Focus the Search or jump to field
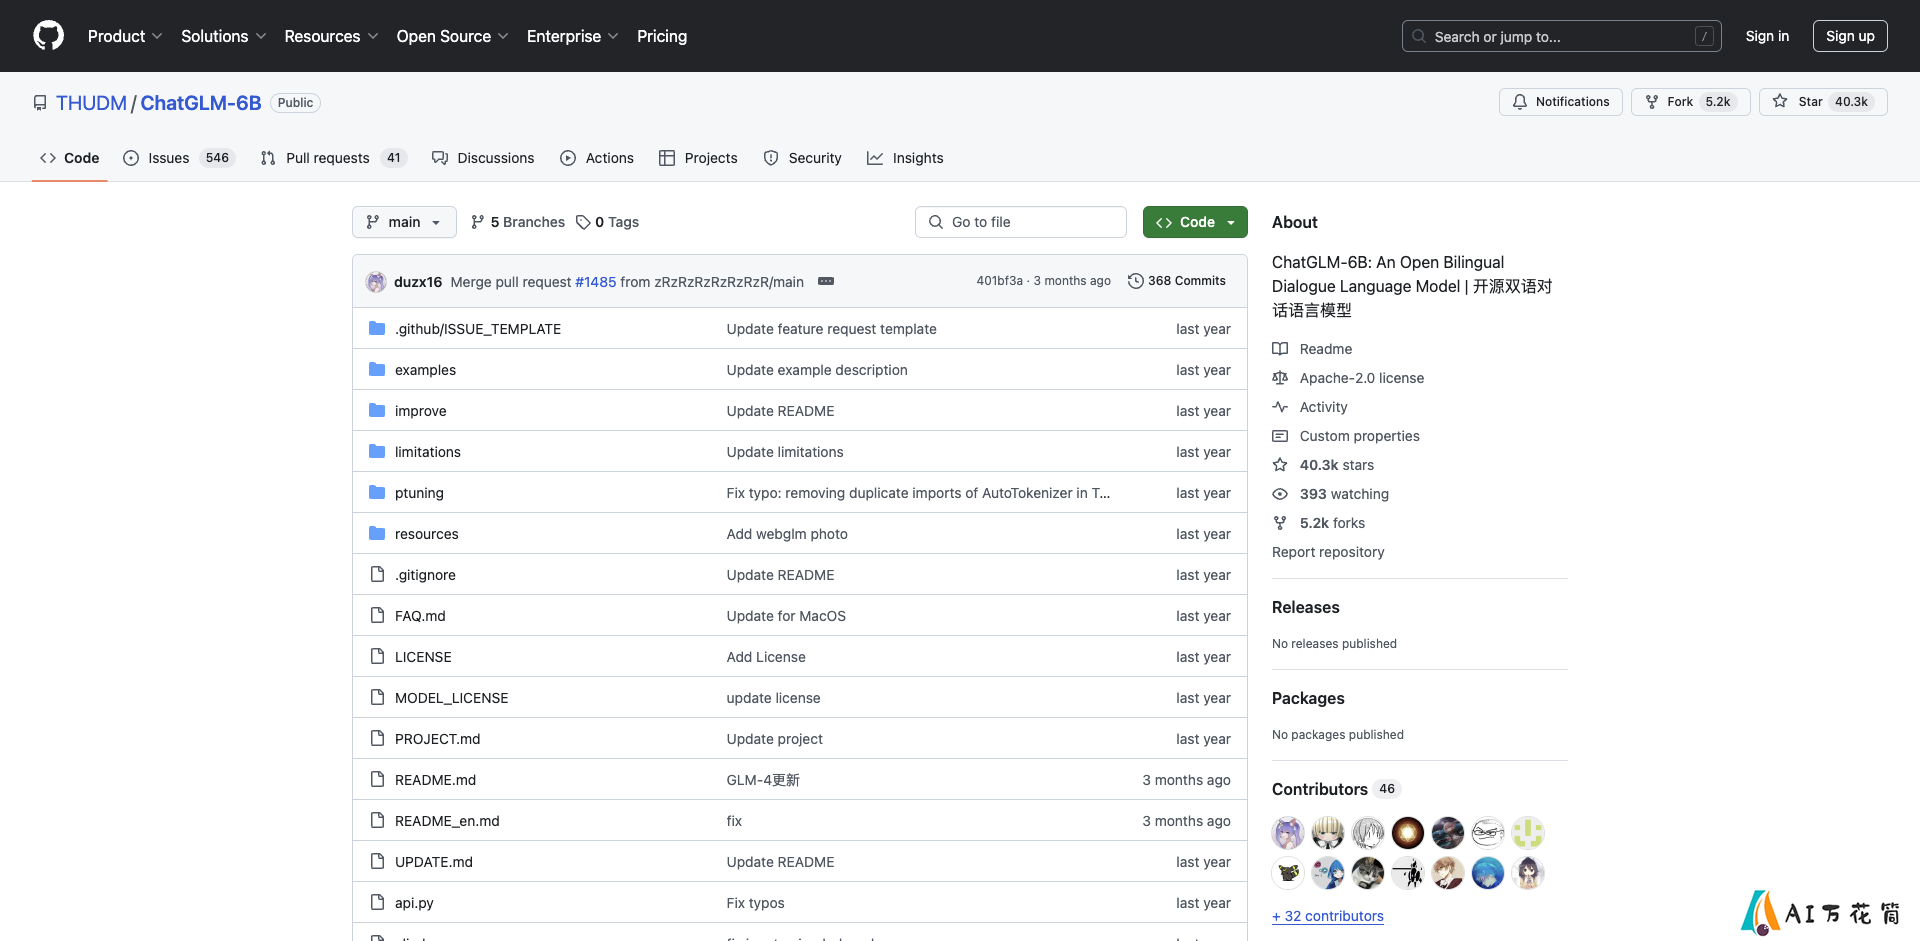This screenshot has height=941, width=1920. click(x=1562, y=36)
